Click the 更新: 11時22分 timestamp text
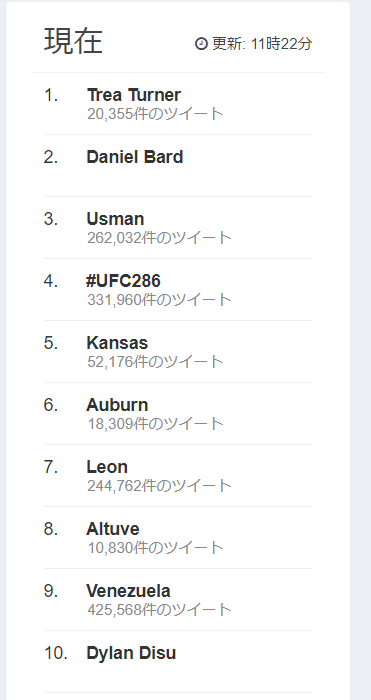Image resolution: width=371 pixels, height=700 pixels. coord(262,44)
